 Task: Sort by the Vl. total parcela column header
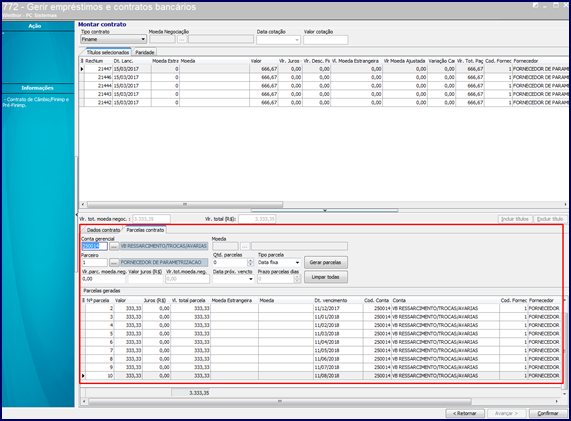point(190,300)
